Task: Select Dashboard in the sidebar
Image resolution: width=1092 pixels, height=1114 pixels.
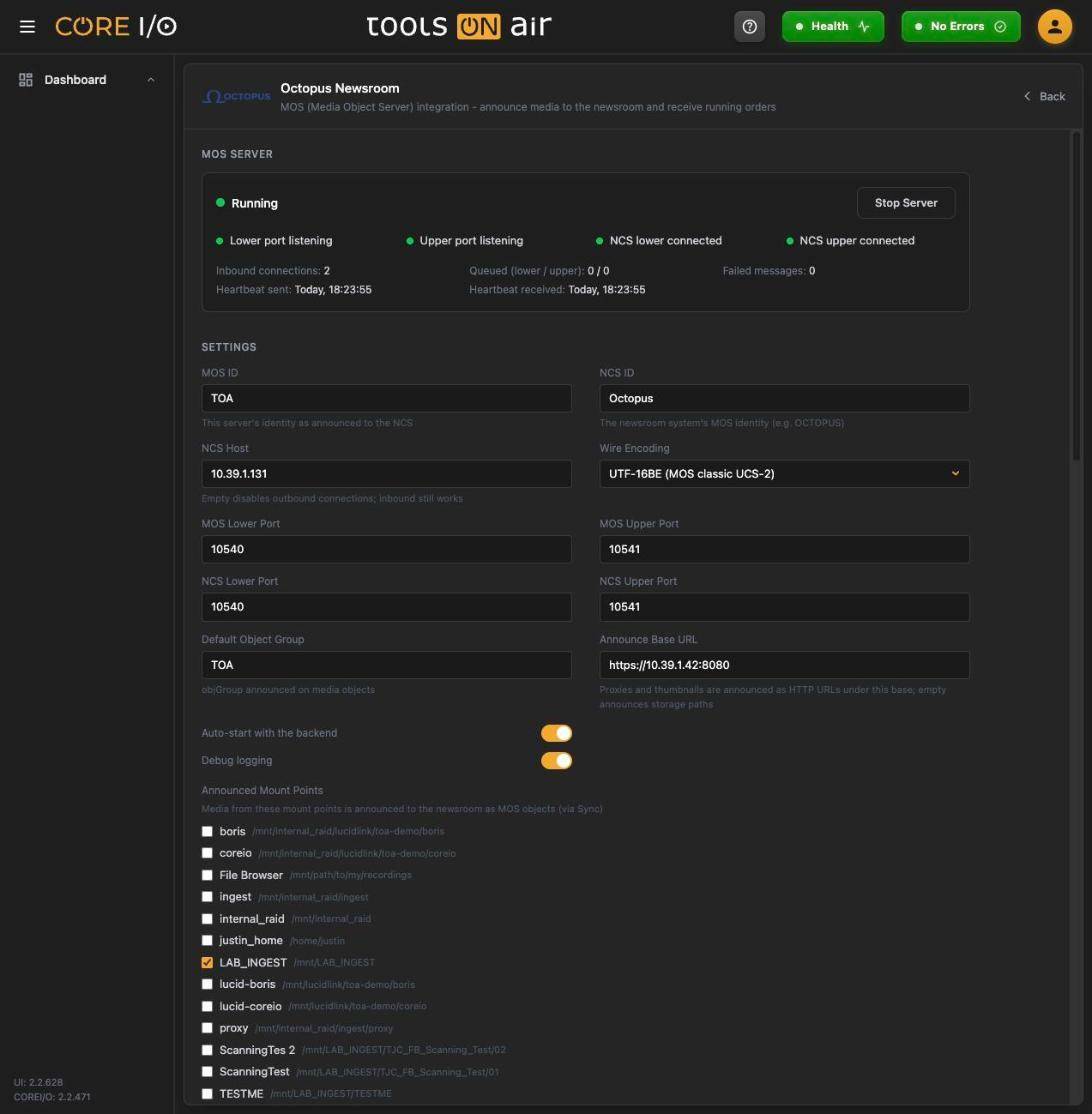Action: point(75,80)
